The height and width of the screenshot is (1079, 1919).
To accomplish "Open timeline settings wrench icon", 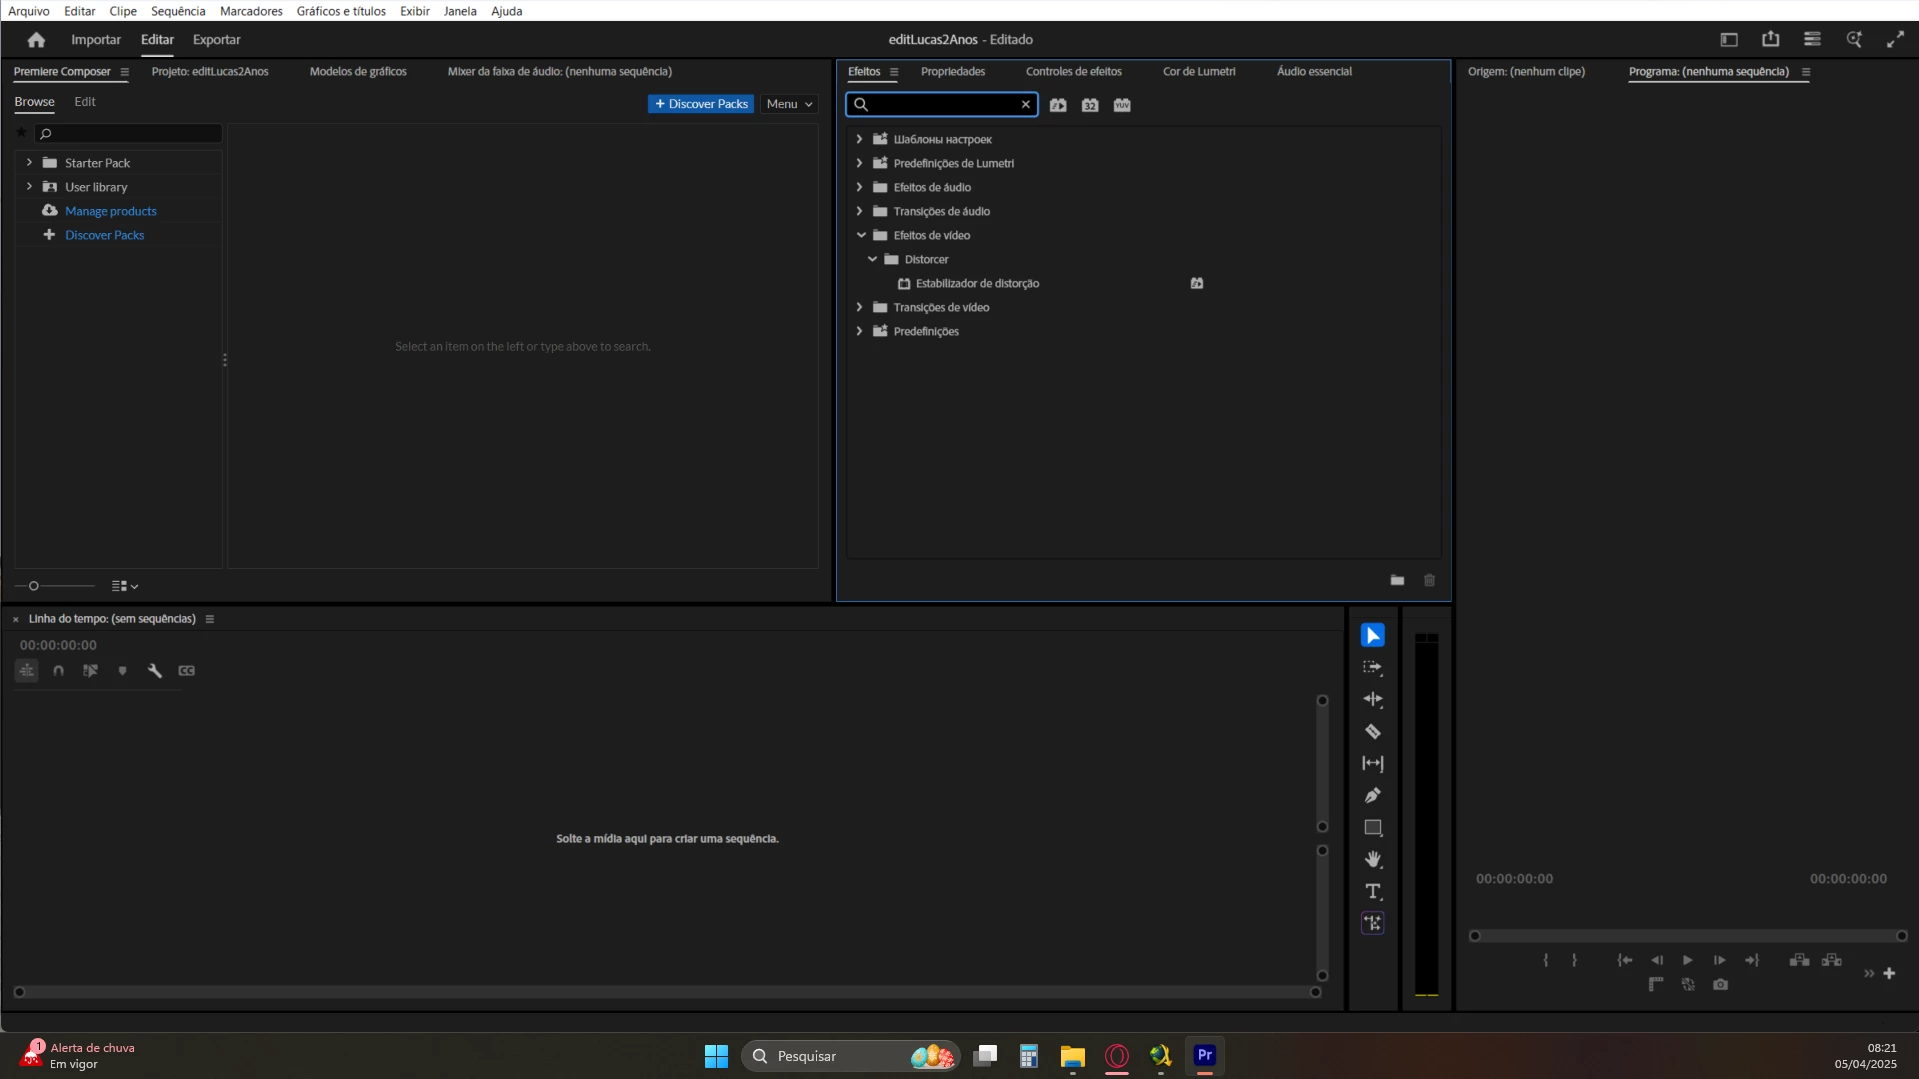I will 154,671.
